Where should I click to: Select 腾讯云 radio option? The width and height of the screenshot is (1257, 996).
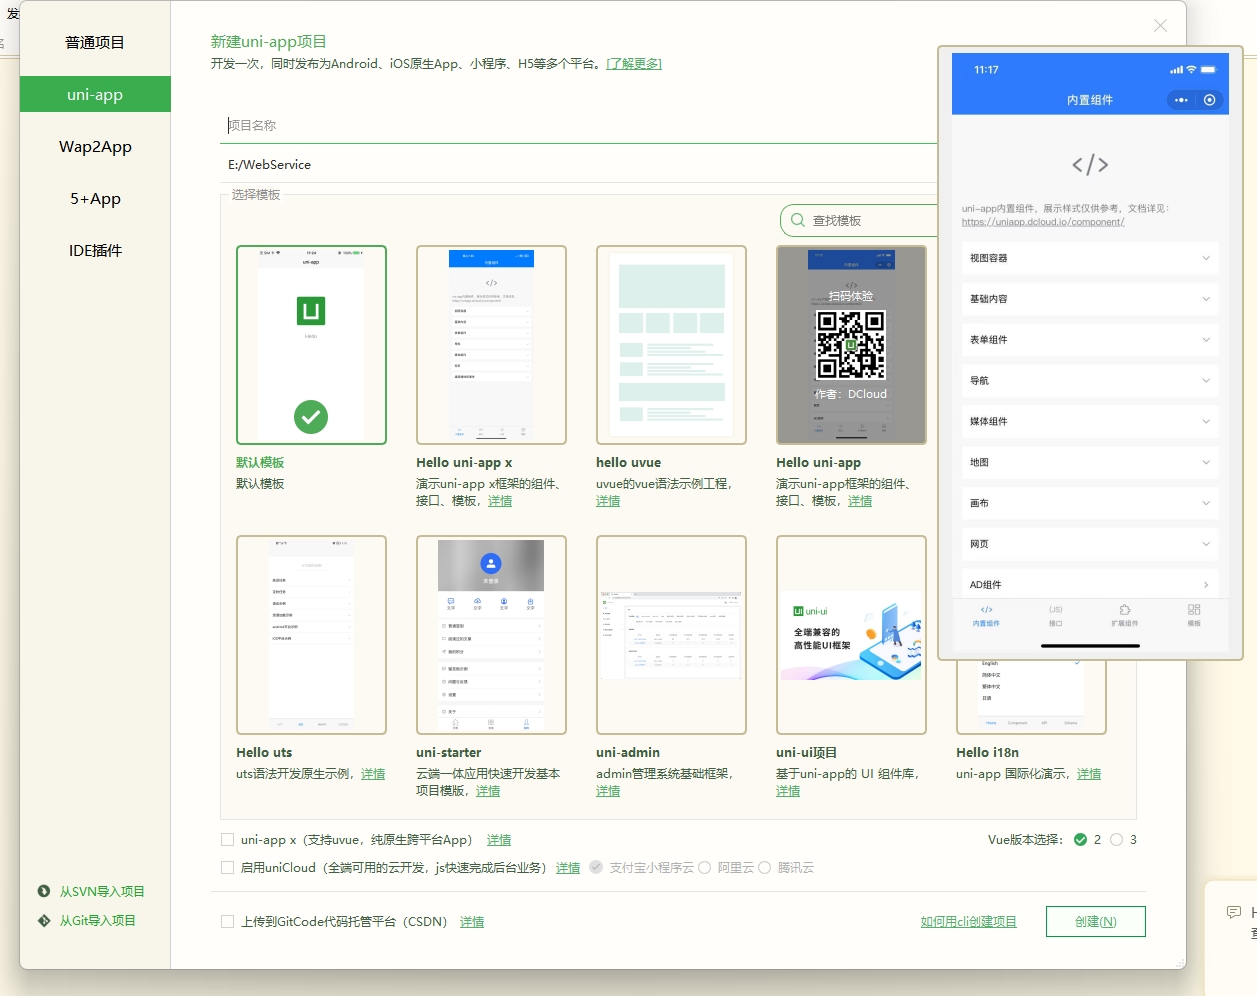(764, 868)
